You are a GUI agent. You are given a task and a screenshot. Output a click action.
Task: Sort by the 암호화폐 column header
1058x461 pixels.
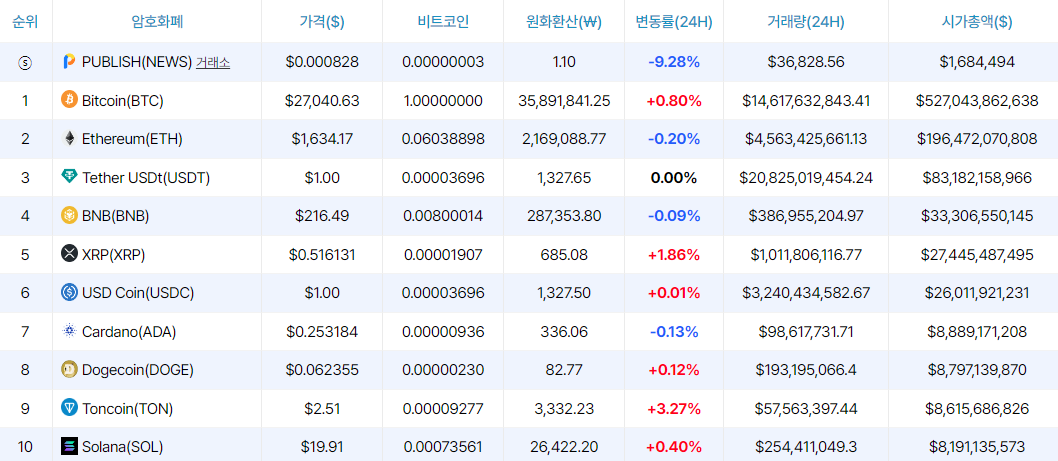157,22
